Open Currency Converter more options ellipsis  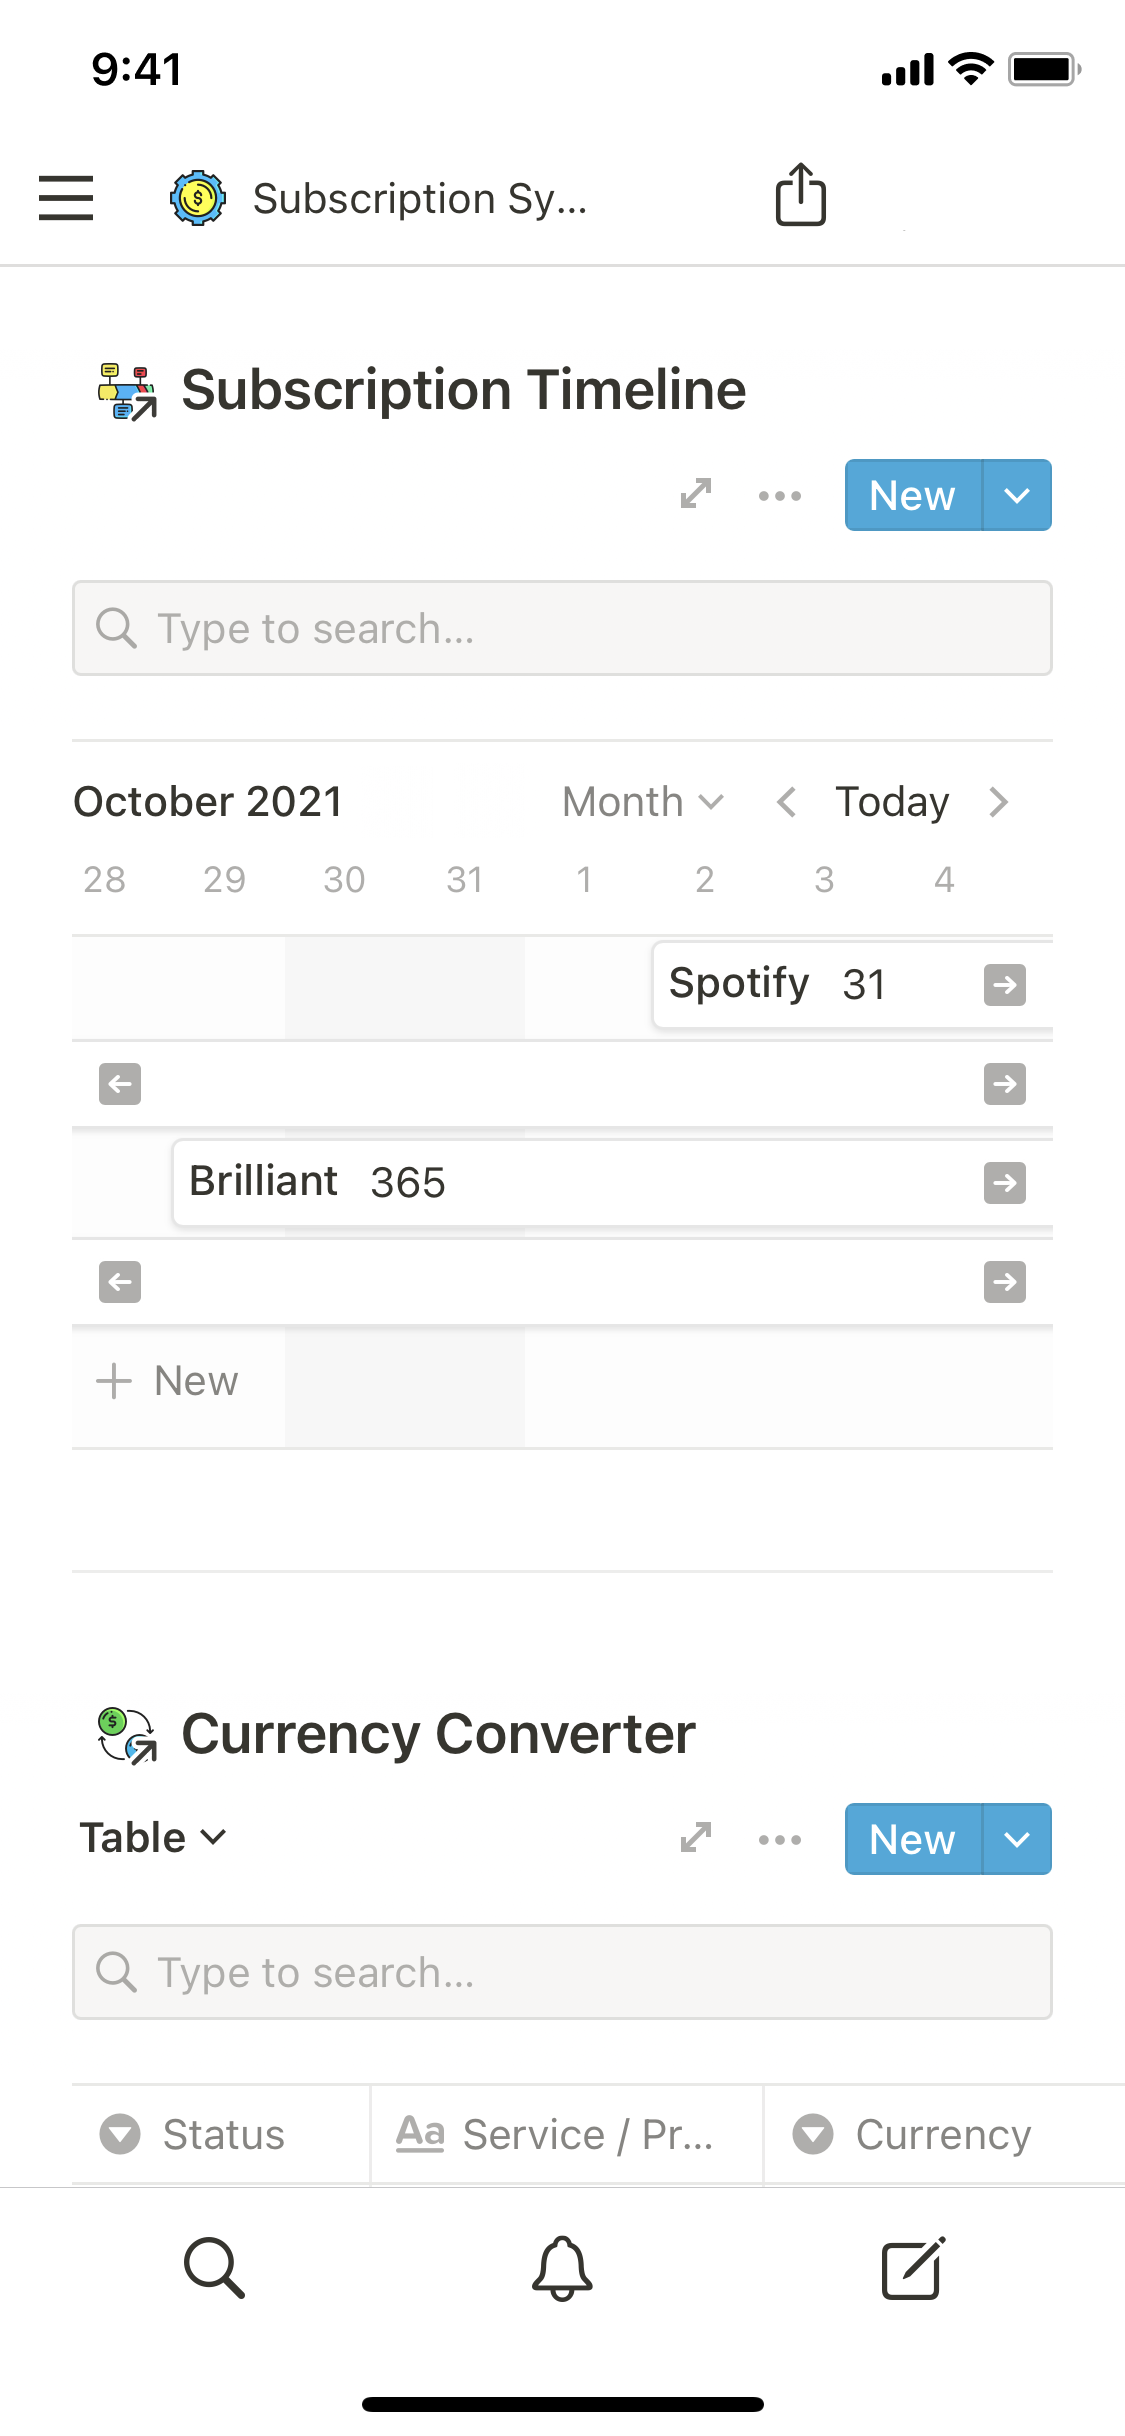pos(780,1839)
